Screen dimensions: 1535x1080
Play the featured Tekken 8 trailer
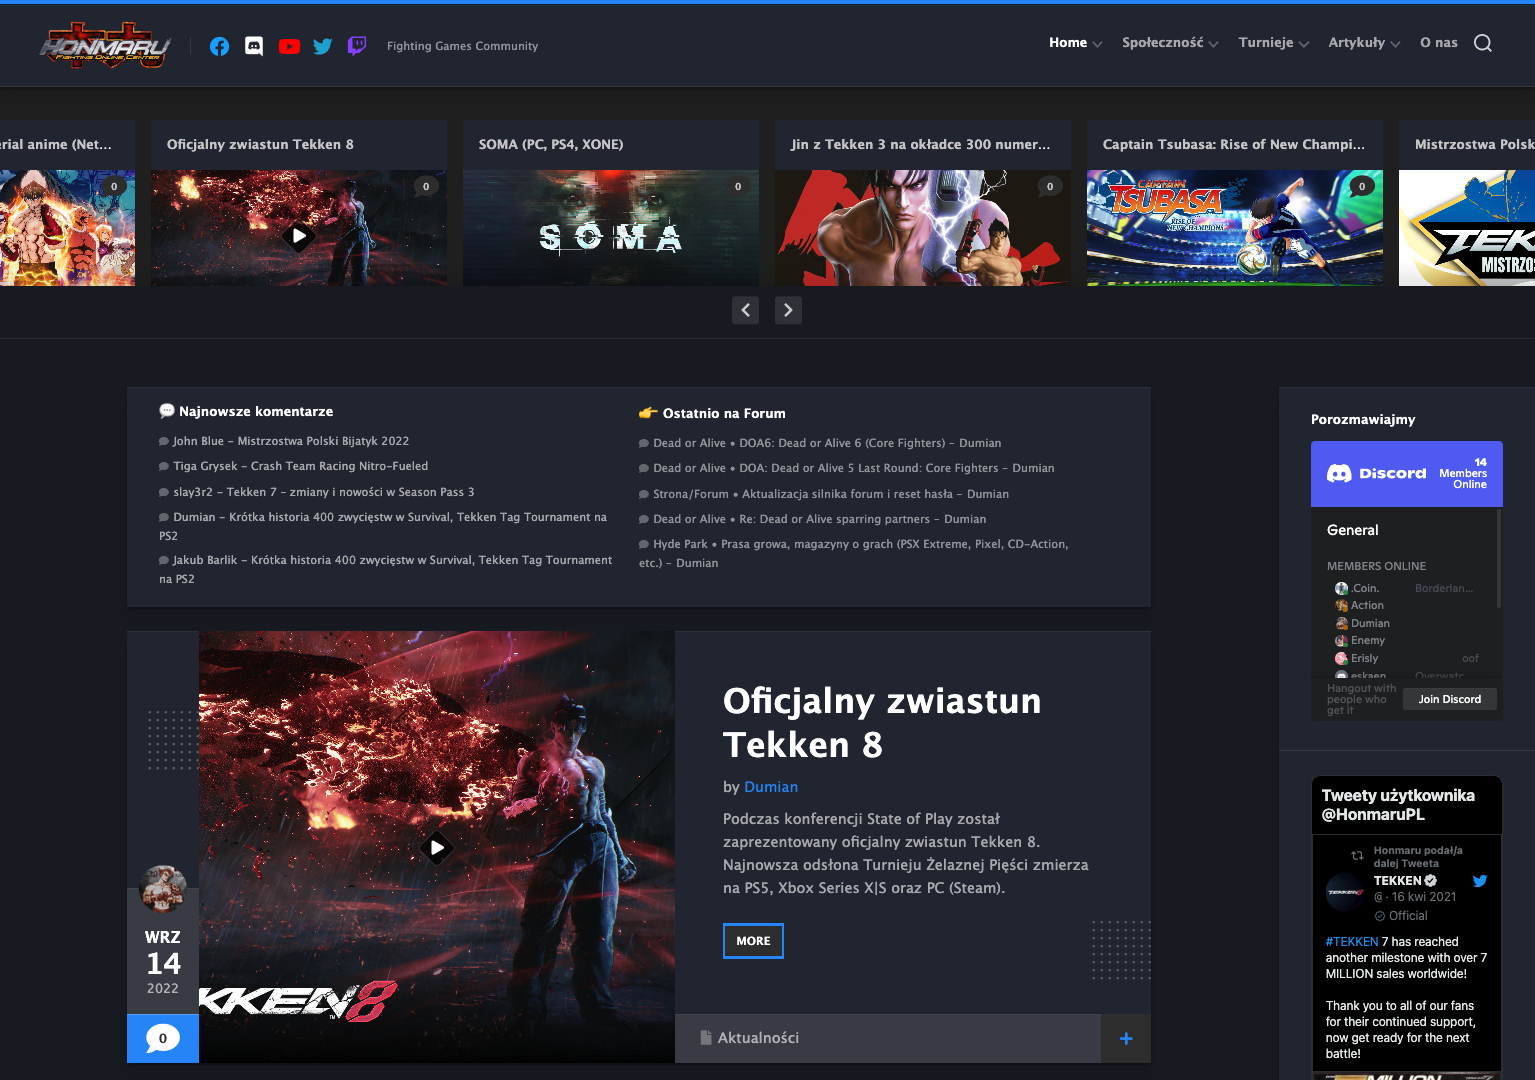point(437,848)
